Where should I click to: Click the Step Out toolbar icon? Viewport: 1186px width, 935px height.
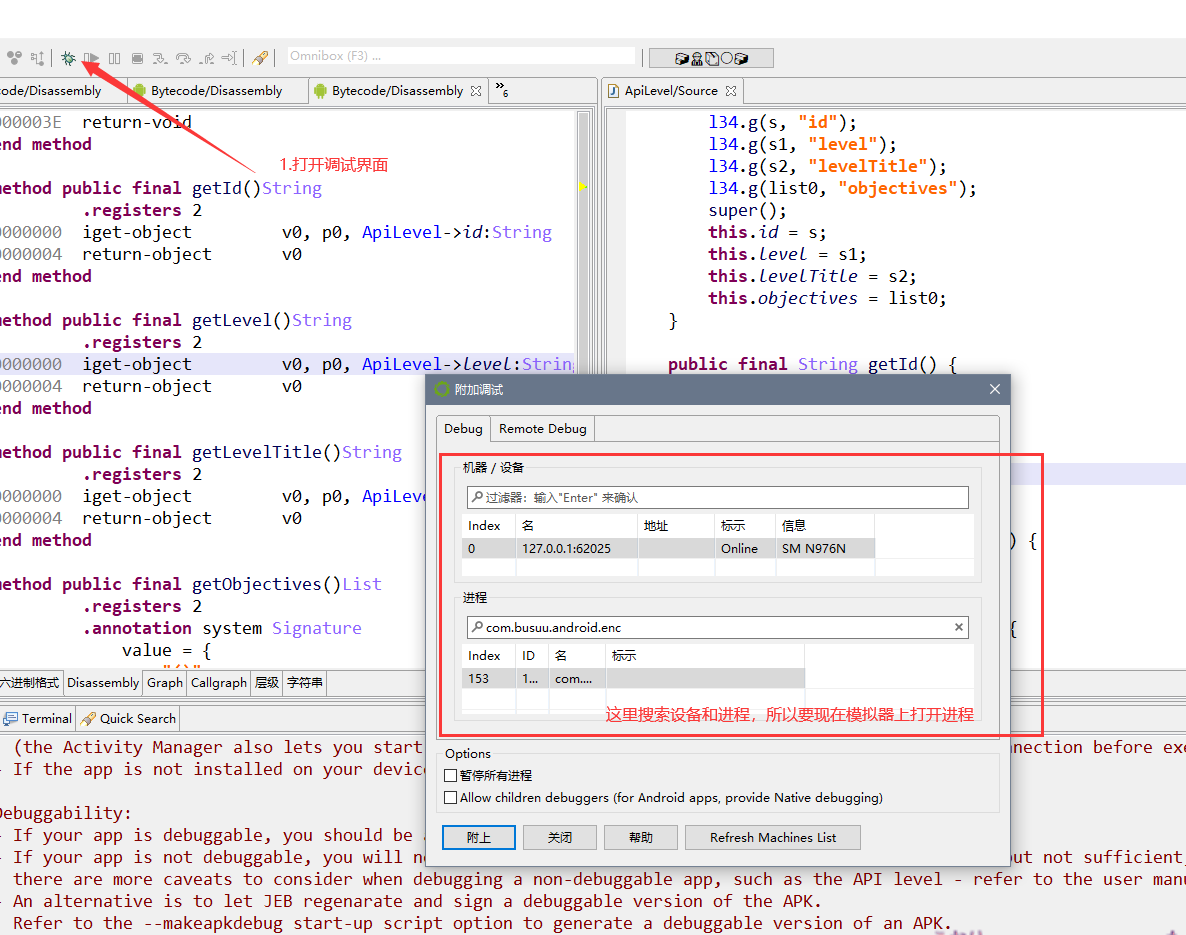[206, 58]
